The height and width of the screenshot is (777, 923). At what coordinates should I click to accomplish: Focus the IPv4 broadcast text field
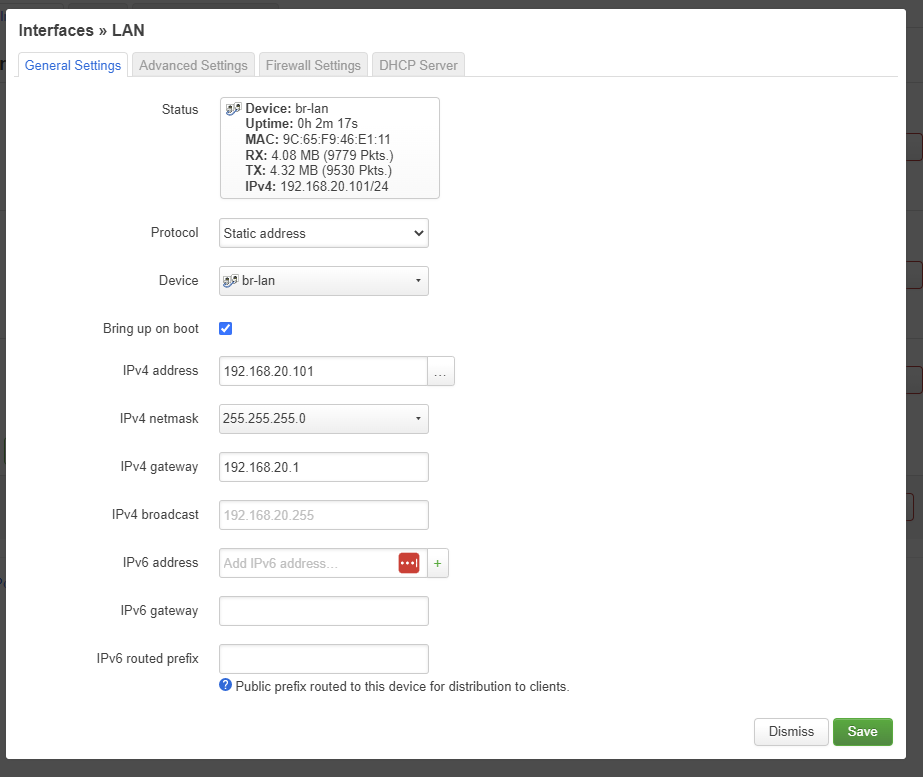click(323, 515)
